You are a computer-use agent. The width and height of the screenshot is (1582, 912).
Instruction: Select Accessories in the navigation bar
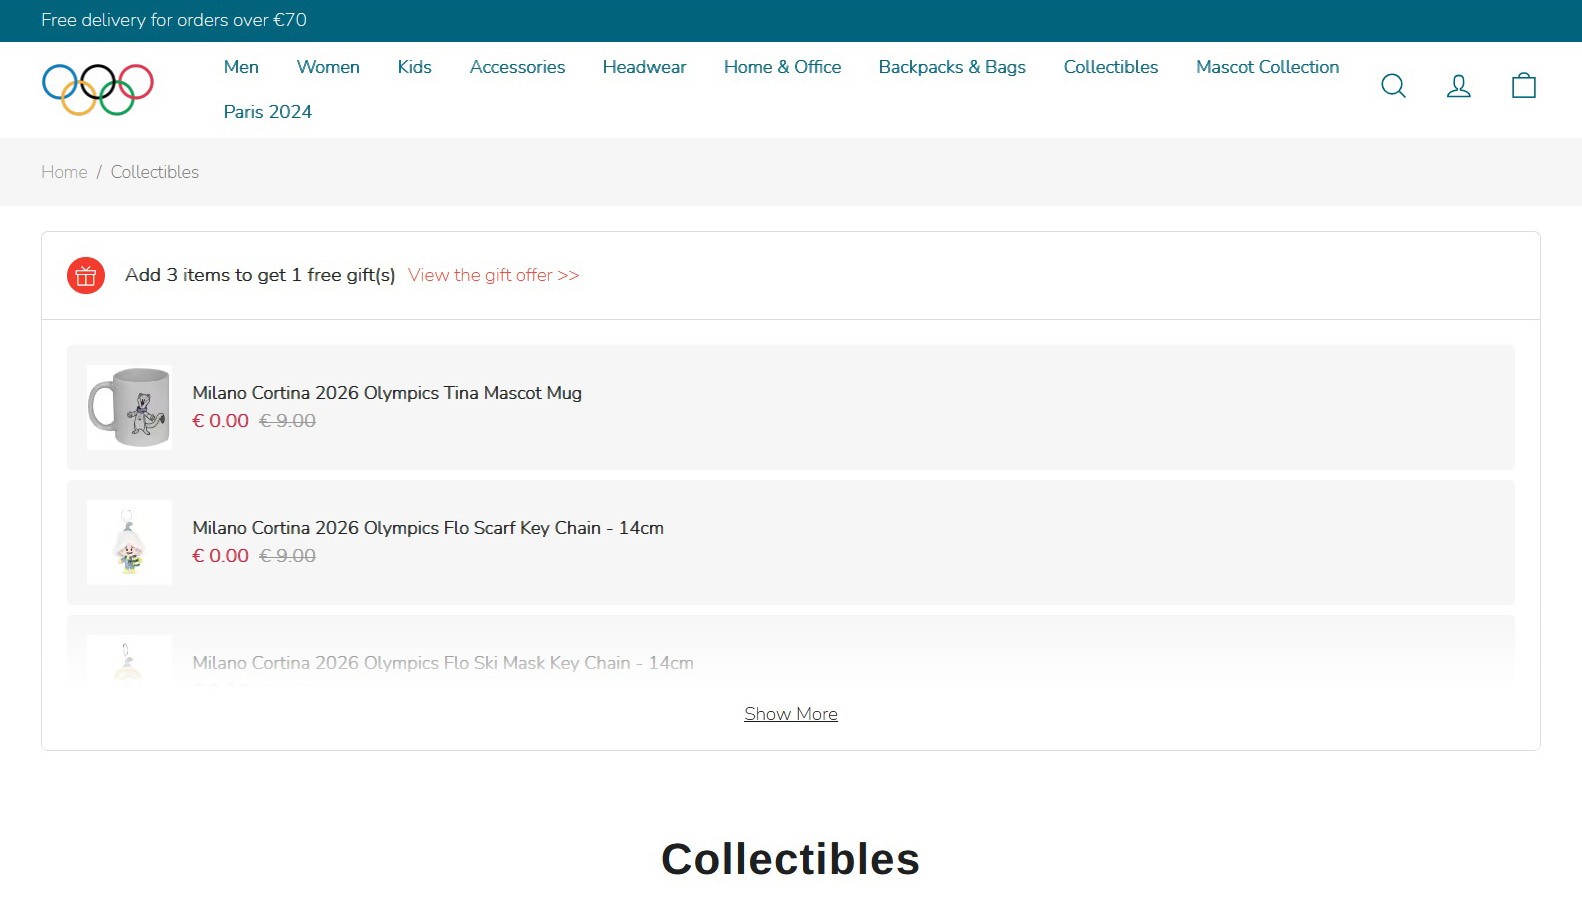(x=517, y=67)
